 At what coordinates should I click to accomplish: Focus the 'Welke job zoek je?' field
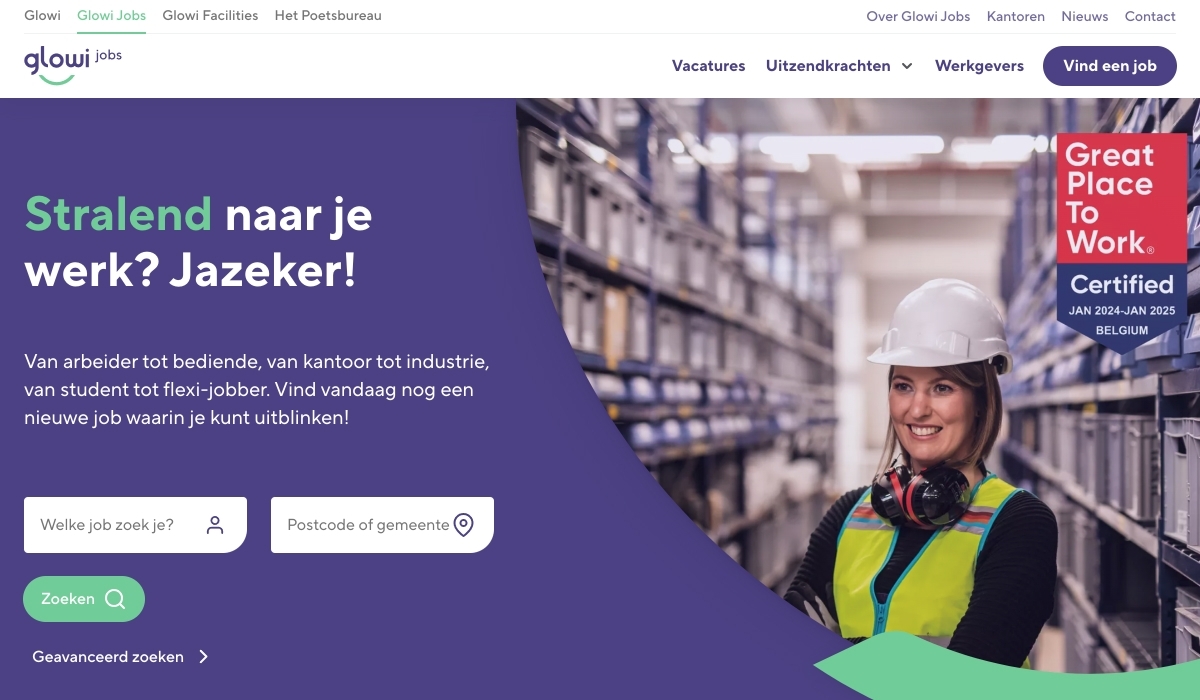(135, 525)
